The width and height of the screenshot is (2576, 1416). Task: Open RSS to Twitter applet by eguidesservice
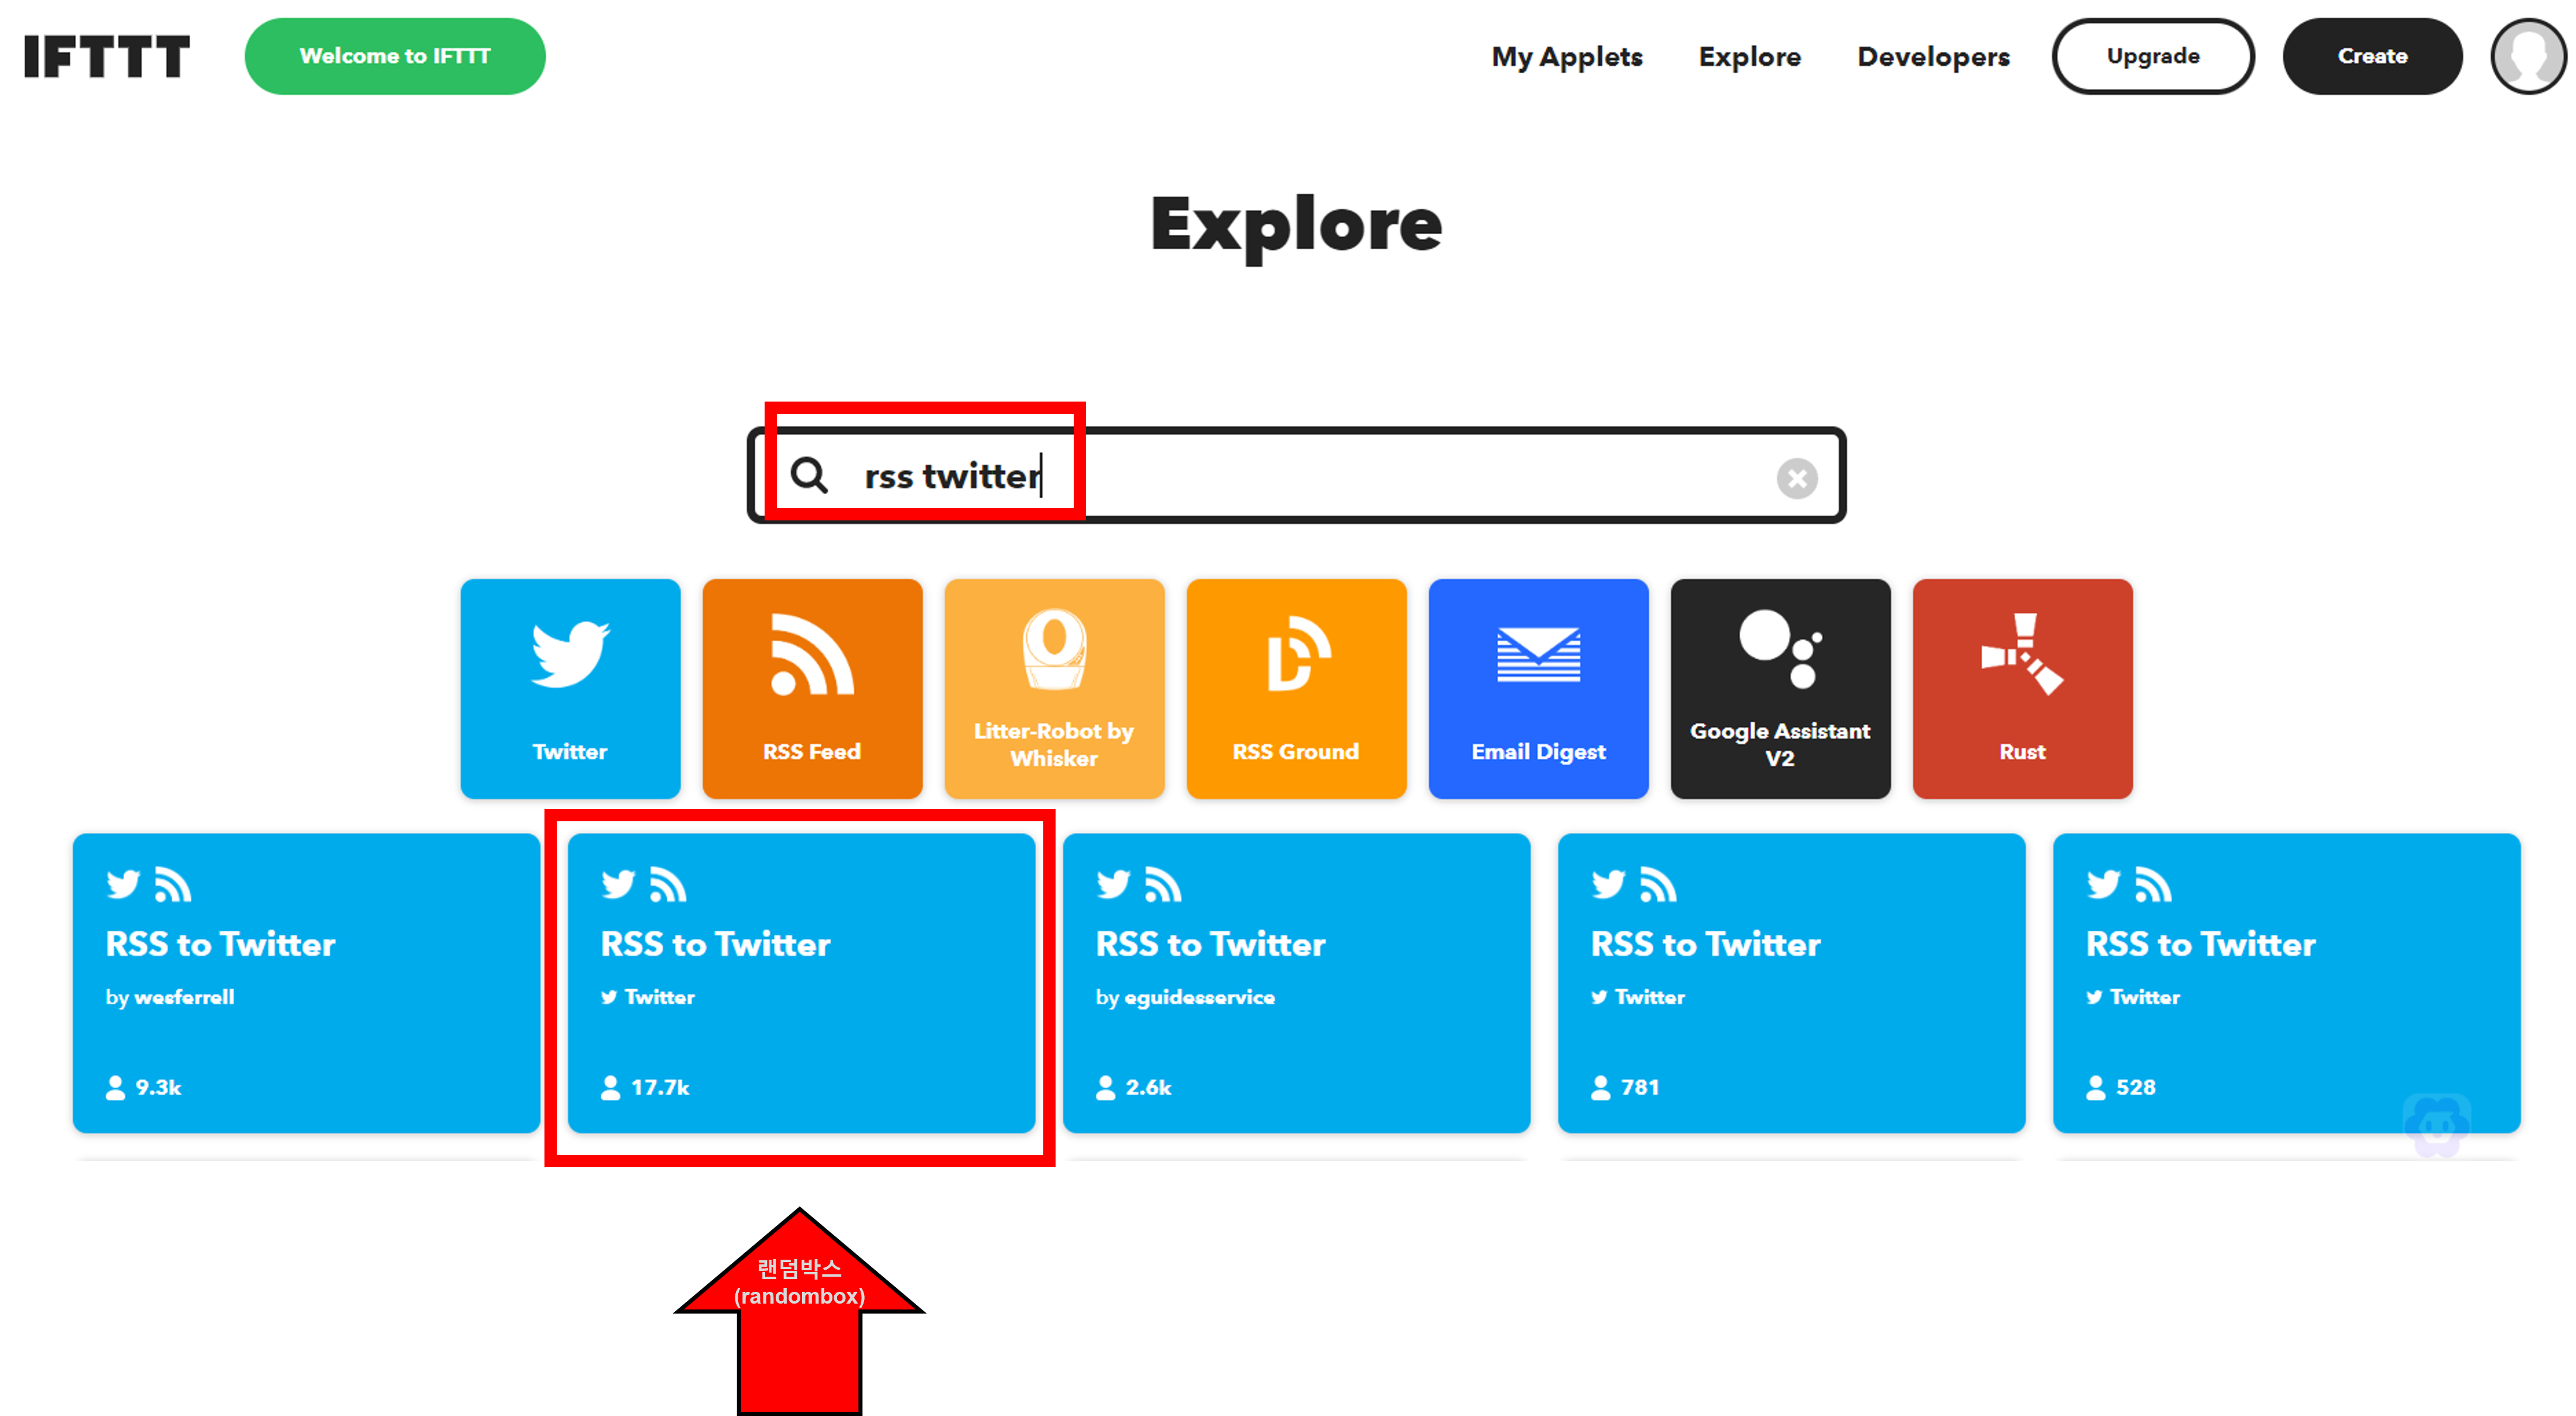pos(1296,982)
